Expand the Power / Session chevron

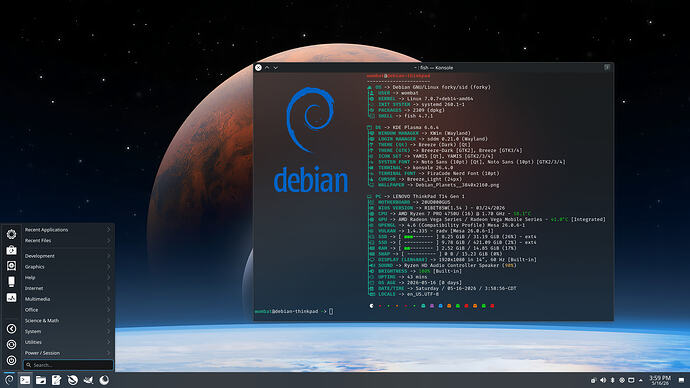108,353
